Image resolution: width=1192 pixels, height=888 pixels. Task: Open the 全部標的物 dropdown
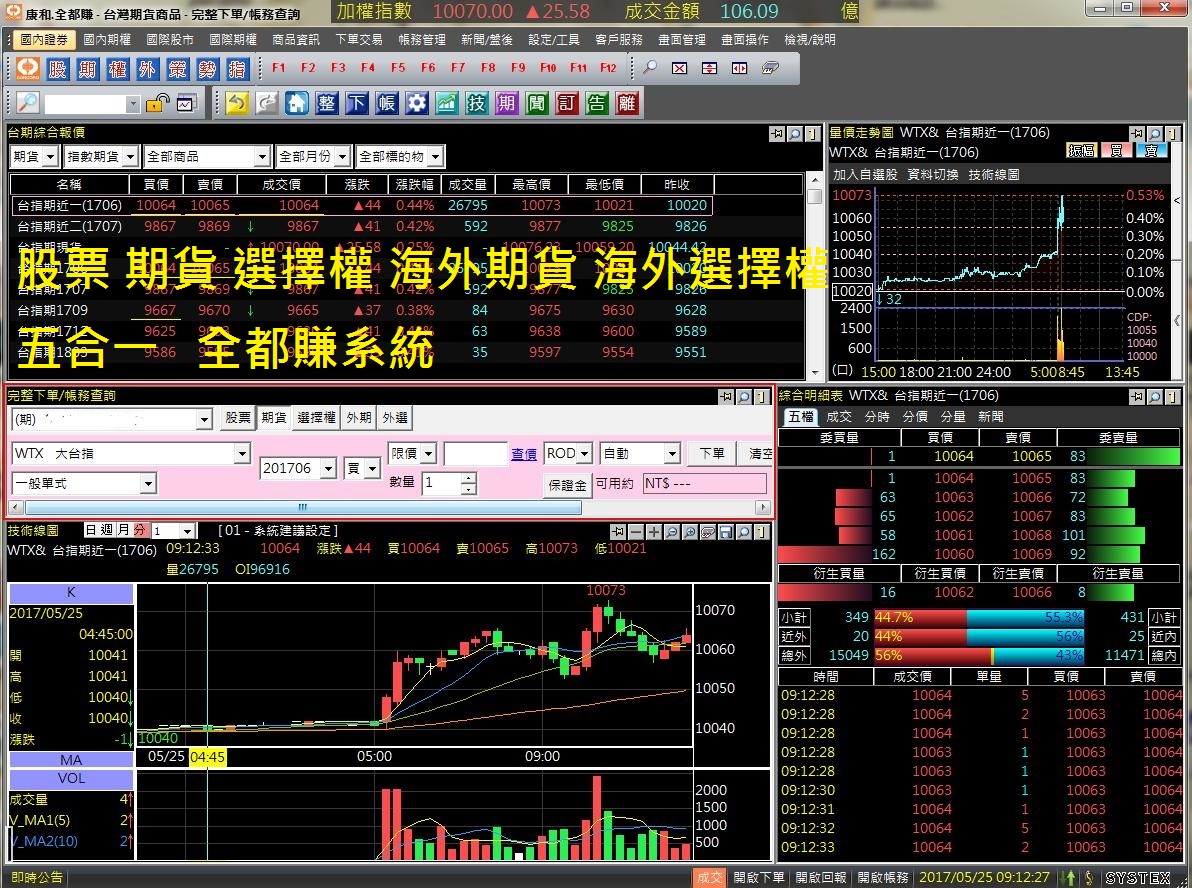pyautogui.click(x=435, y=157)
